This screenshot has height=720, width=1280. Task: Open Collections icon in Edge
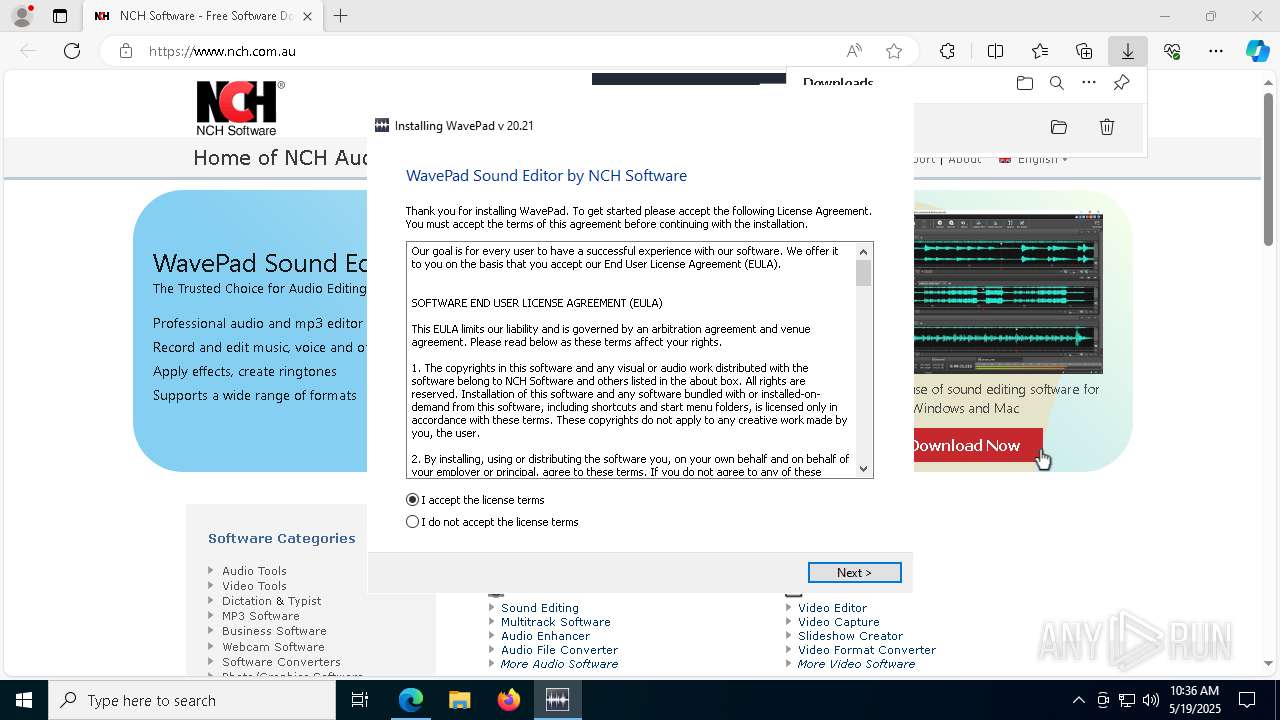click(1084, 51)
